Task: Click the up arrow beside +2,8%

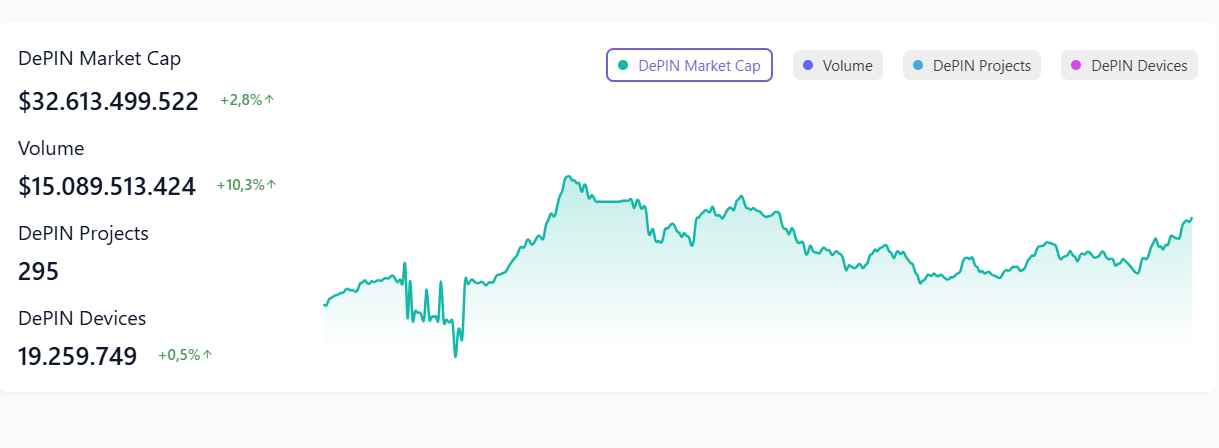Action: pos(270,100)
